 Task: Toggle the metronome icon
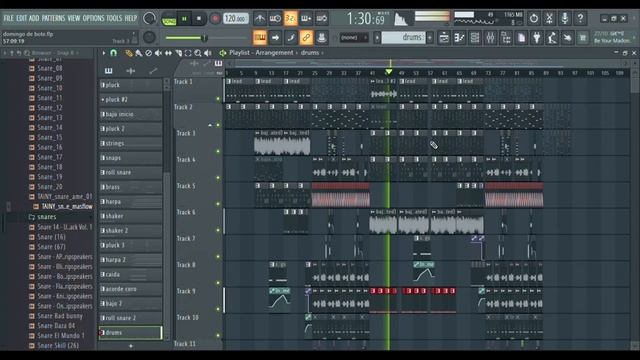(x=260, y=18)
